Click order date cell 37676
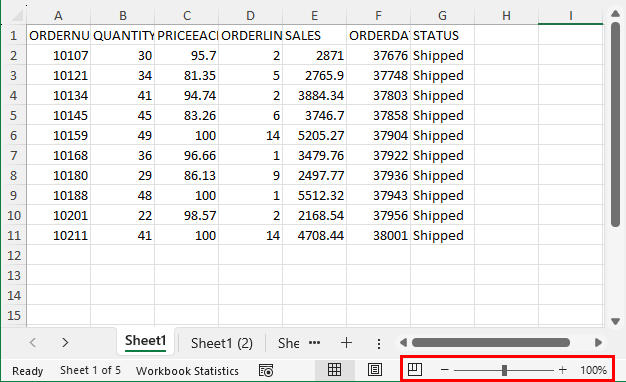Screen dimensions: 626x382 [x=378, y=55]
